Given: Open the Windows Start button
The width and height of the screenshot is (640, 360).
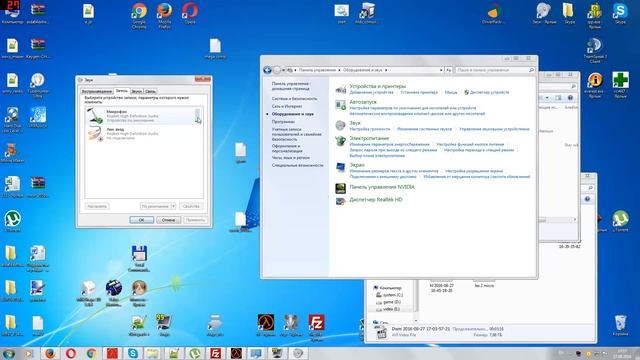Looking at the screenshot, I should 9,353.
